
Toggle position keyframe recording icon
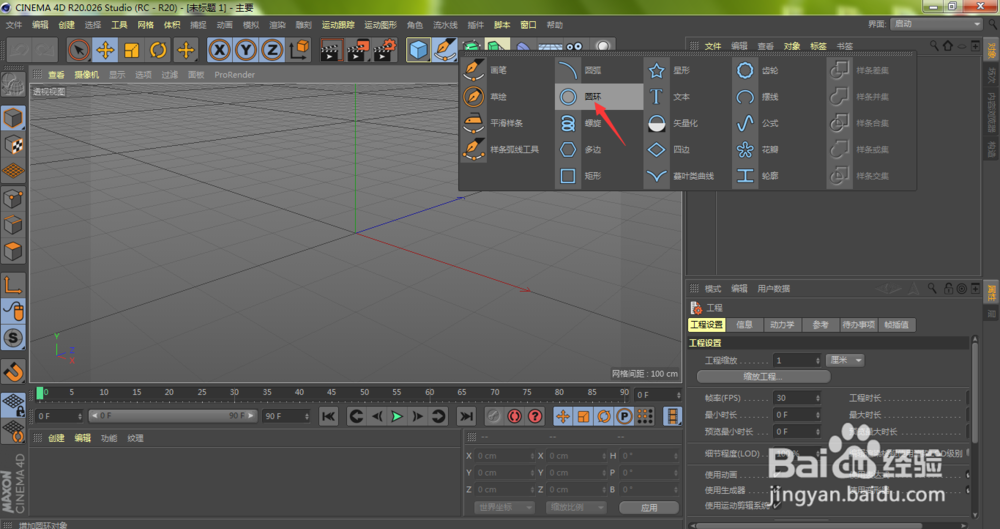562,417
